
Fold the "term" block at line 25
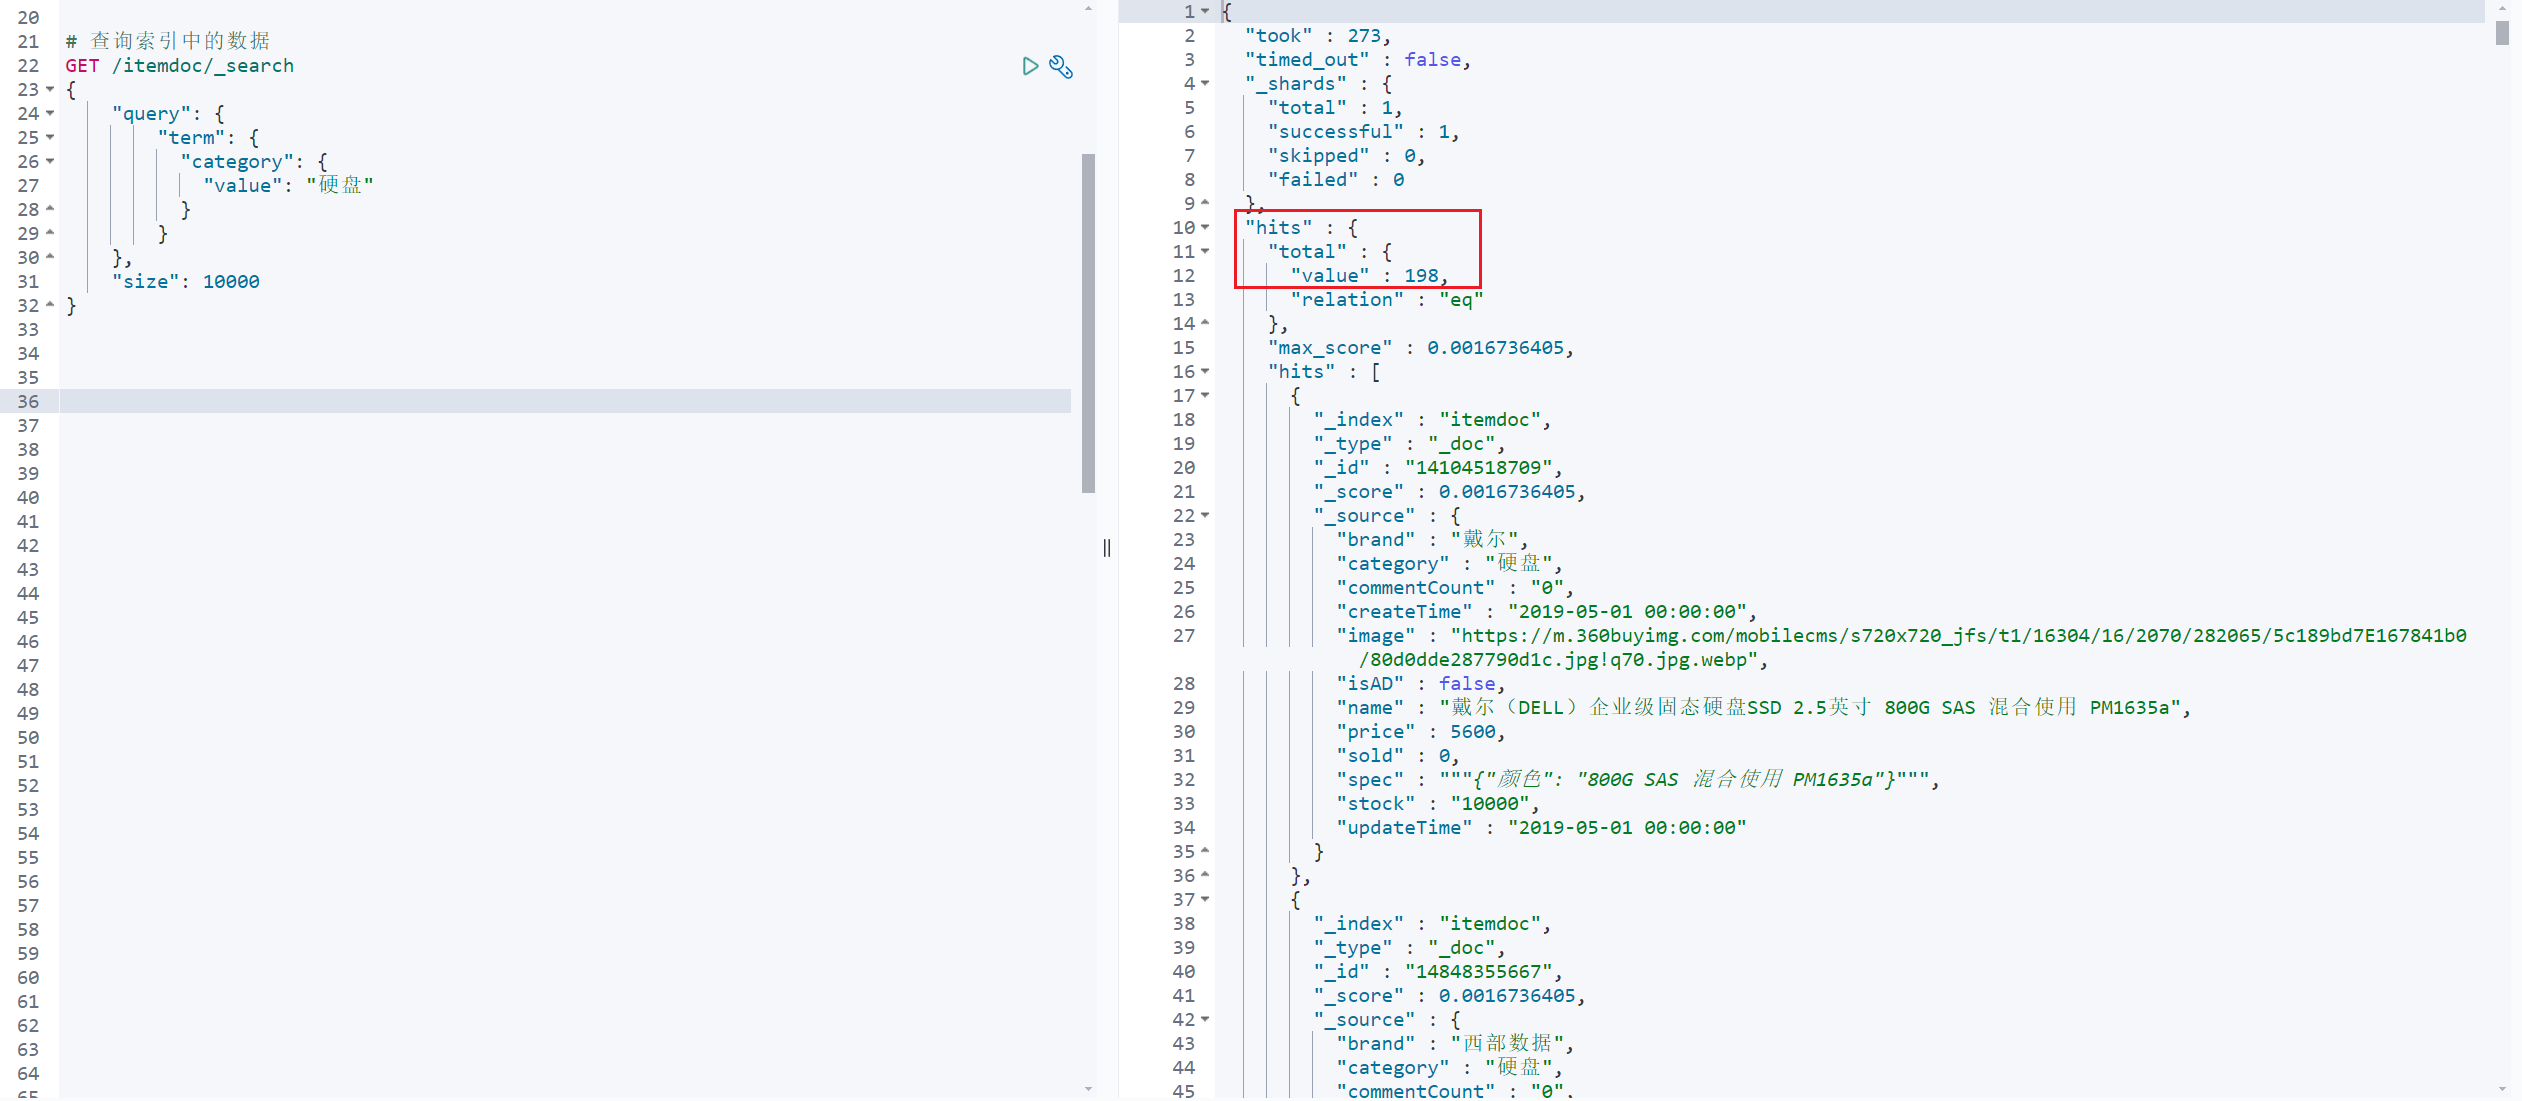coord(50,137)
